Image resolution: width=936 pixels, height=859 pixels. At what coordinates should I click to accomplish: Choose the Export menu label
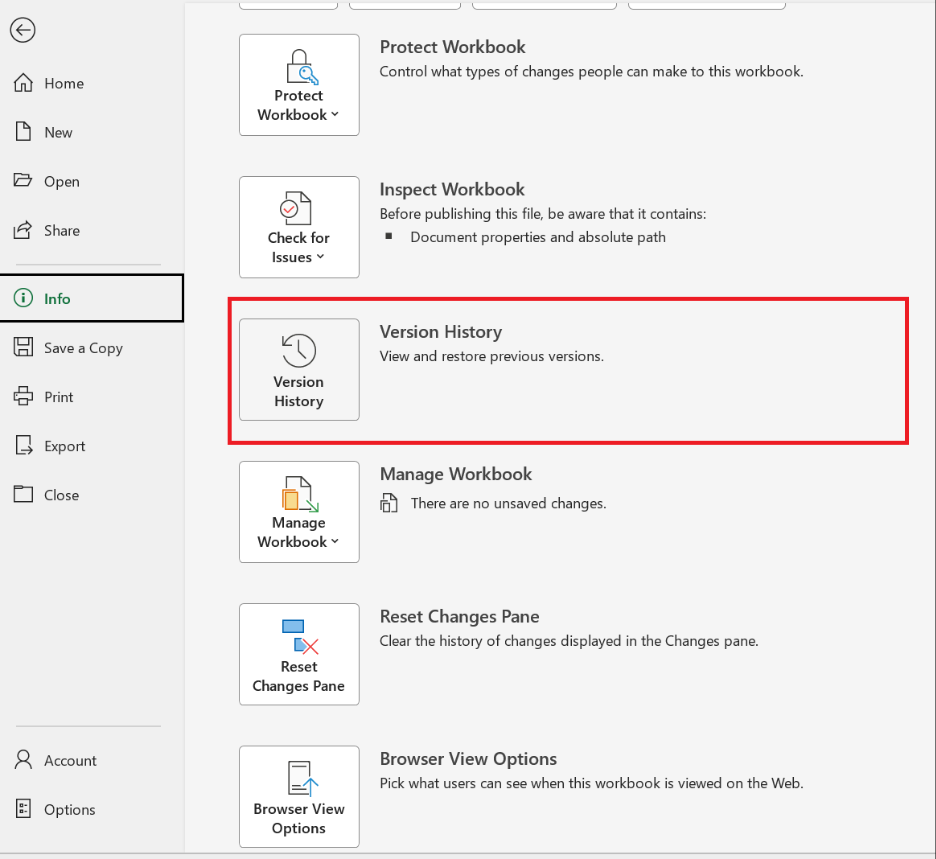pos(64,447)
